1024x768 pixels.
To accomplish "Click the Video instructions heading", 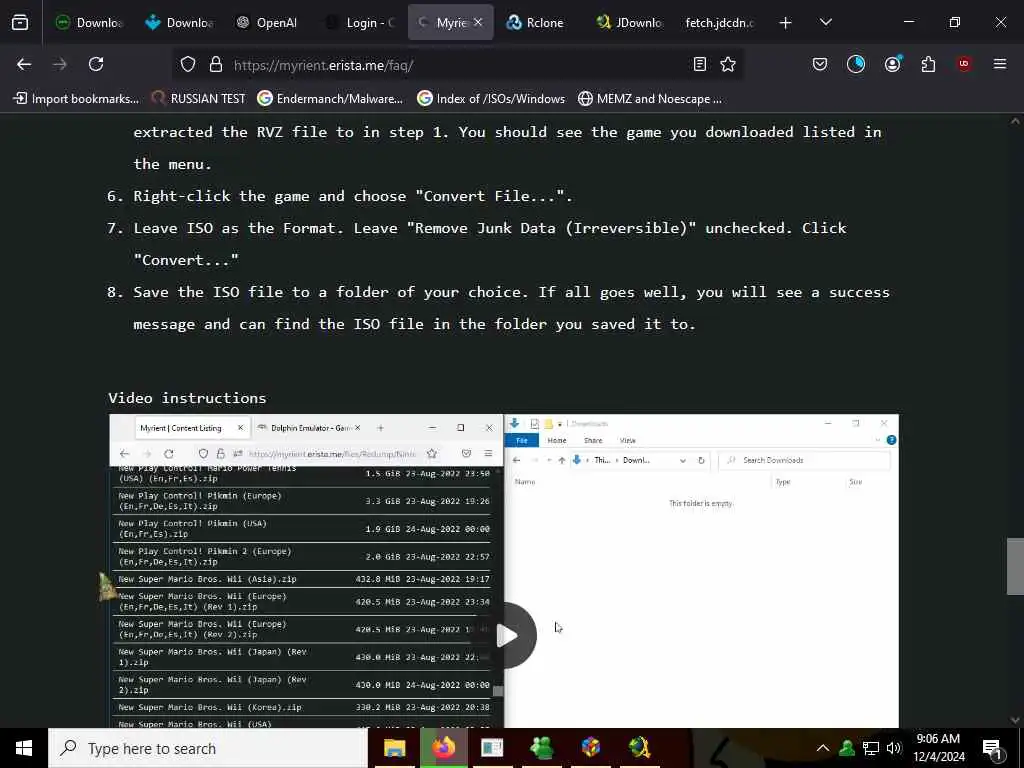I will pyautogui.click(x=187, y=398).
